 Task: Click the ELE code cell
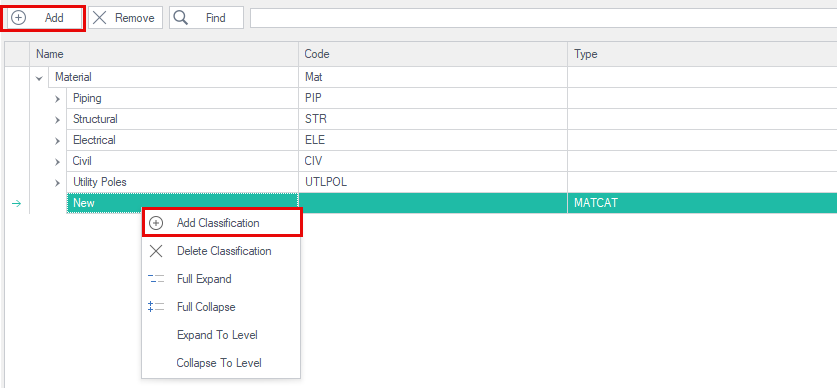[433, 140]
